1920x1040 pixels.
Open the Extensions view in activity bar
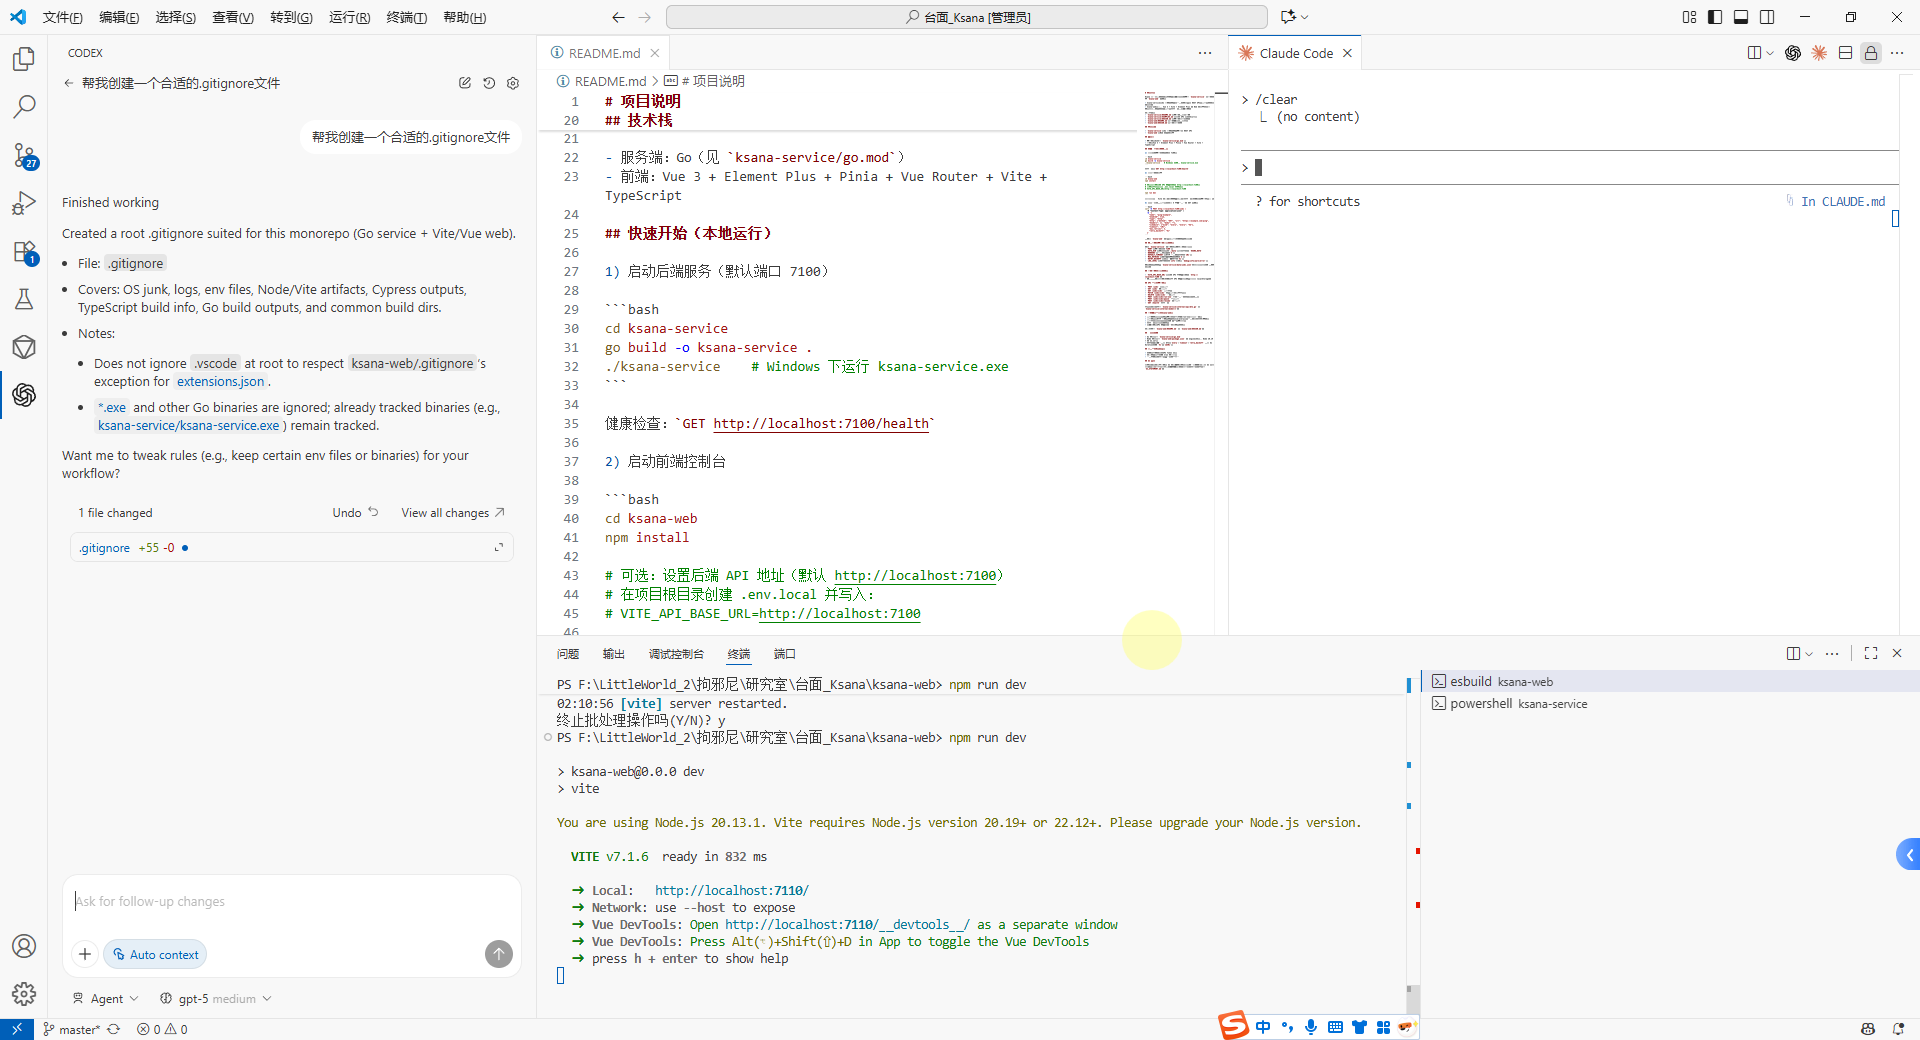pyautogui.click(x=24, y=251)
